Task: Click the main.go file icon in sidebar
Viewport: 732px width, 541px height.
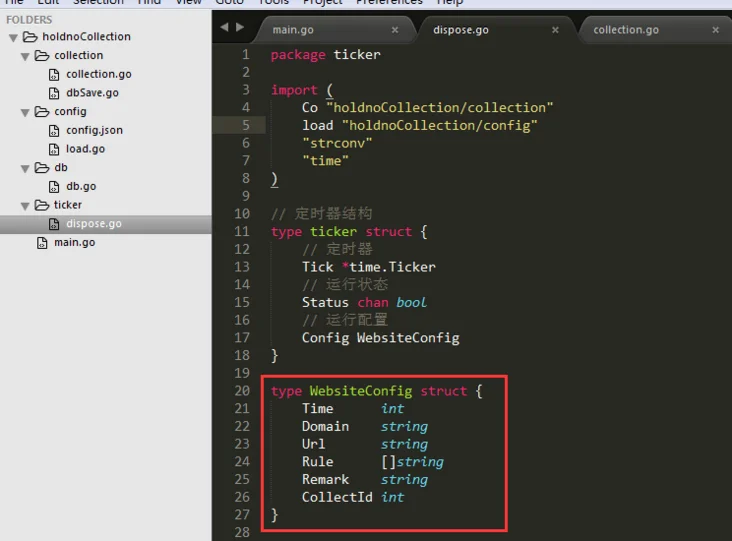Action: 42,242
